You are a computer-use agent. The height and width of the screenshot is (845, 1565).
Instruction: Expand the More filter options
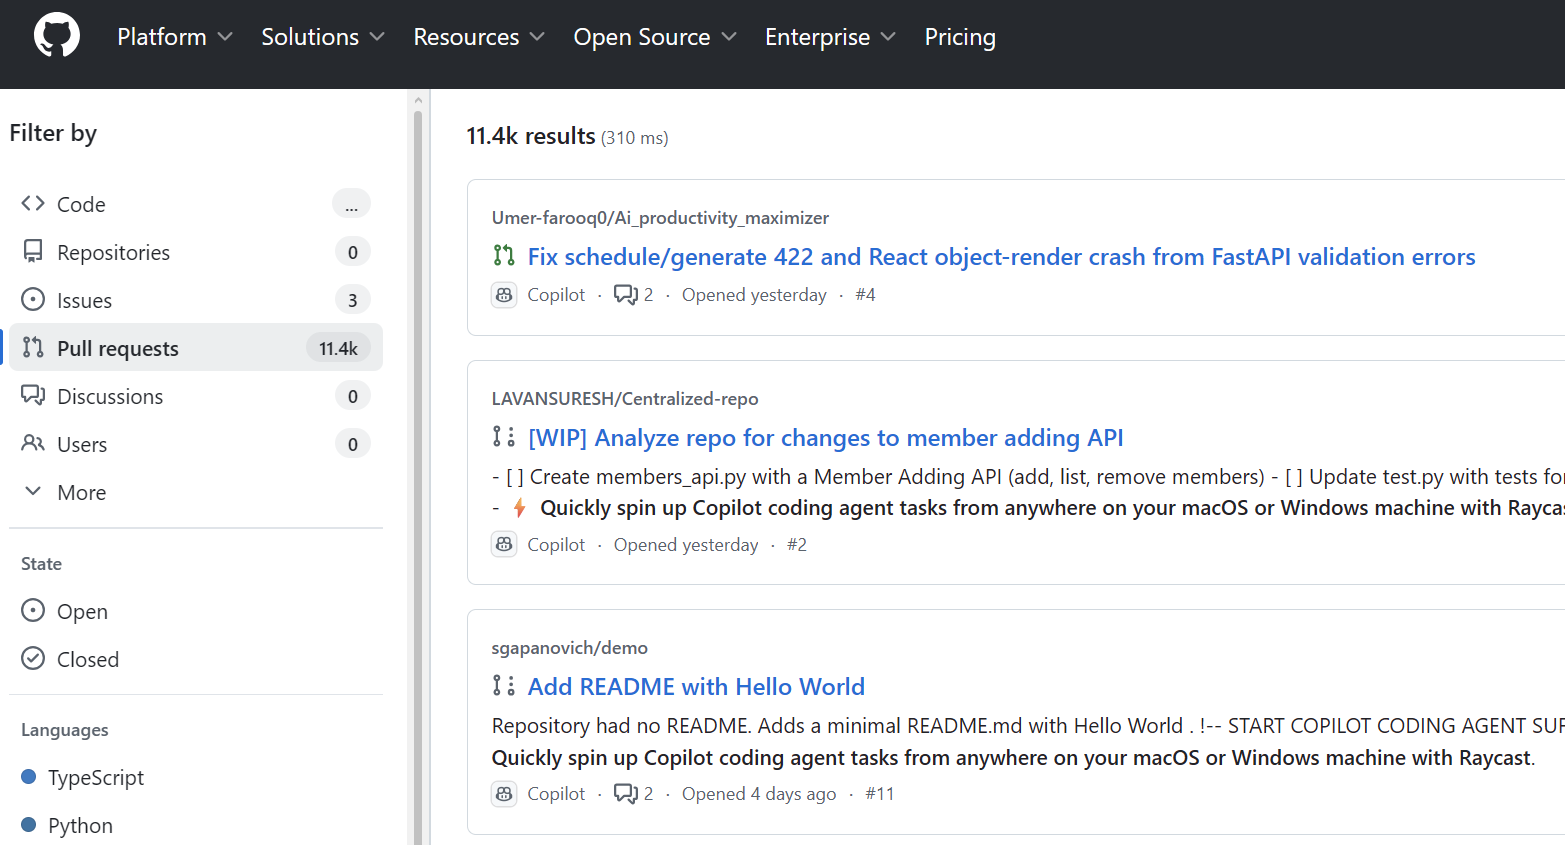(x=80, y=493)
